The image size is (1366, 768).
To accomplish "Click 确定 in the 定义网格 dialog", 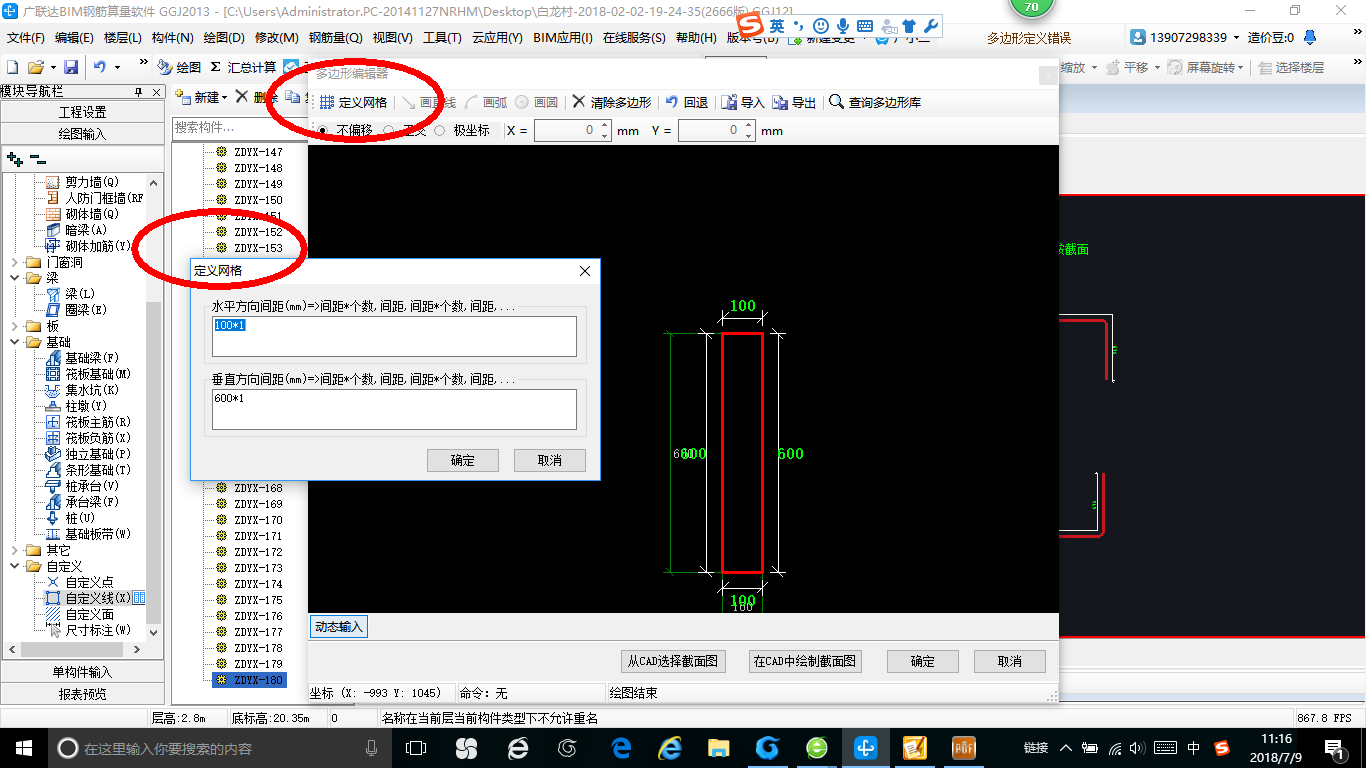I will coord(463,460).
